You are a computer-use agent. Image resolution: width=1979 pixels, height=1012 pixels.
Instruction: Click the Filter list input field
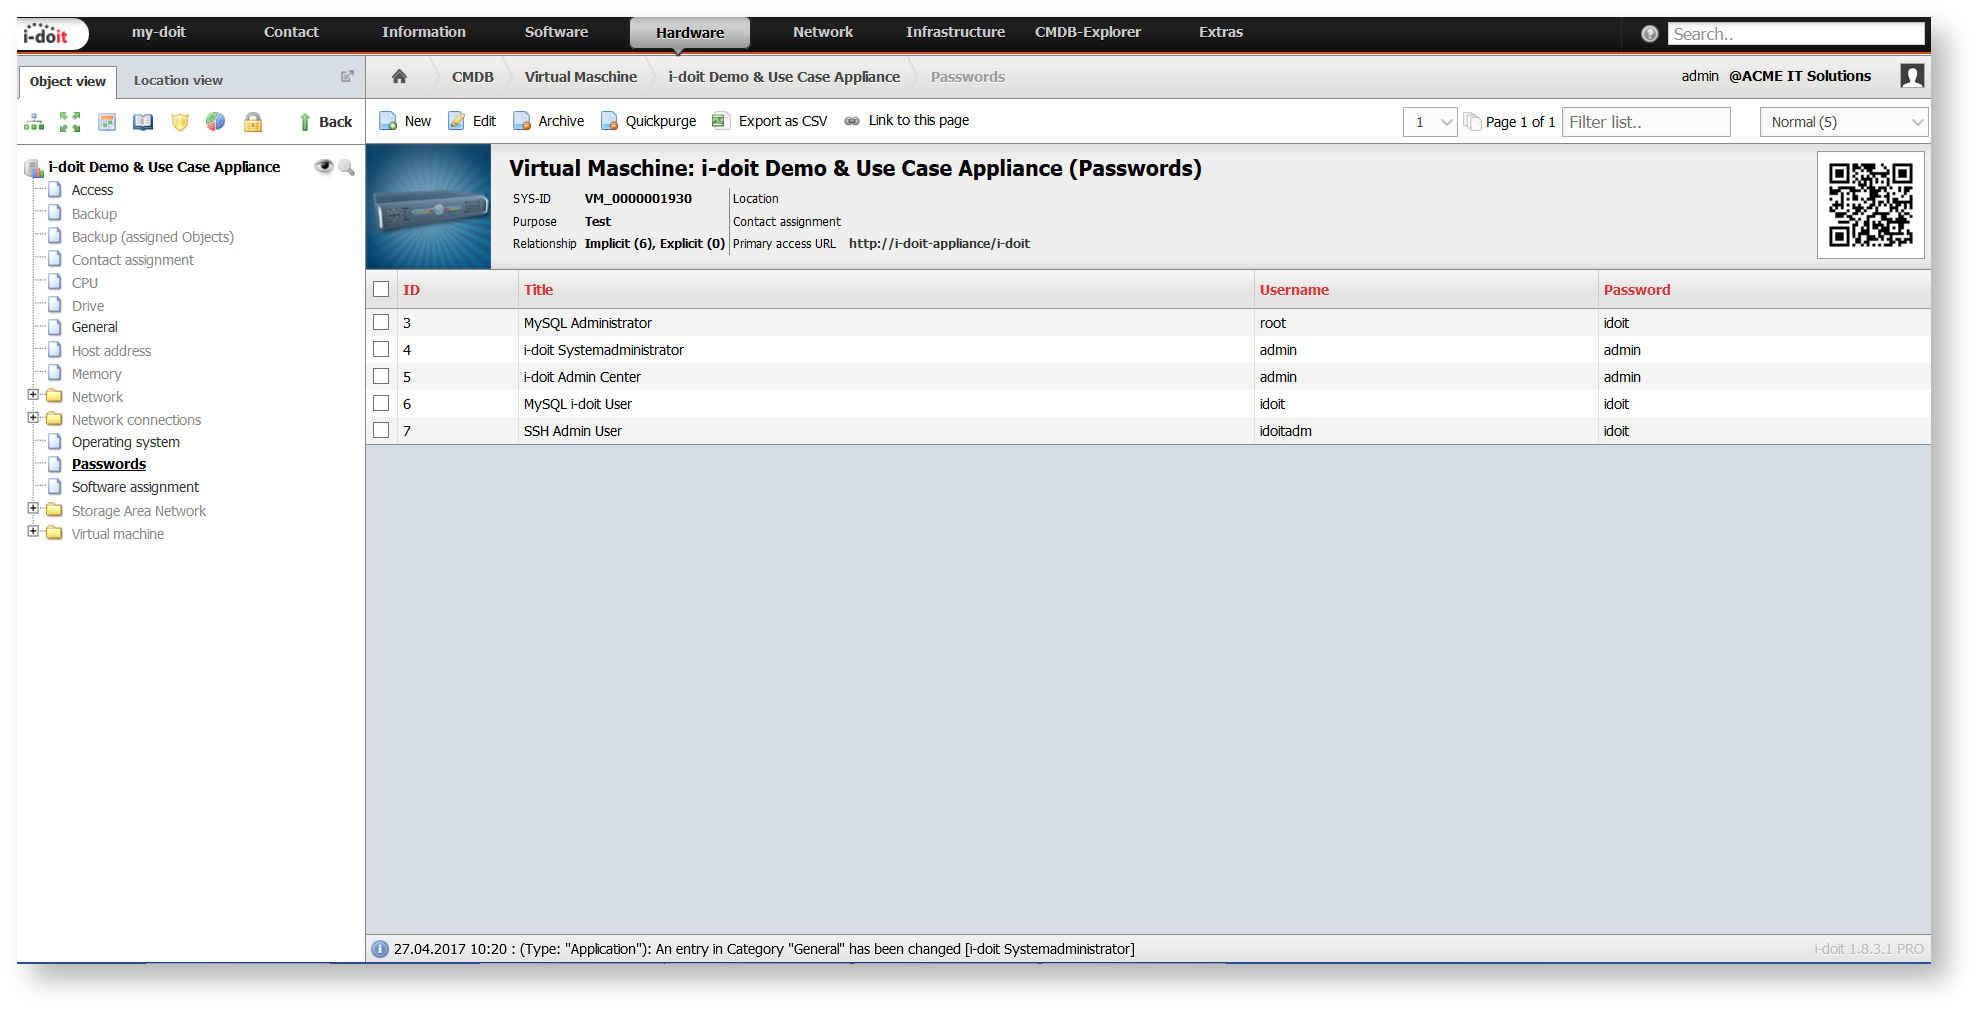(1646, 122)
